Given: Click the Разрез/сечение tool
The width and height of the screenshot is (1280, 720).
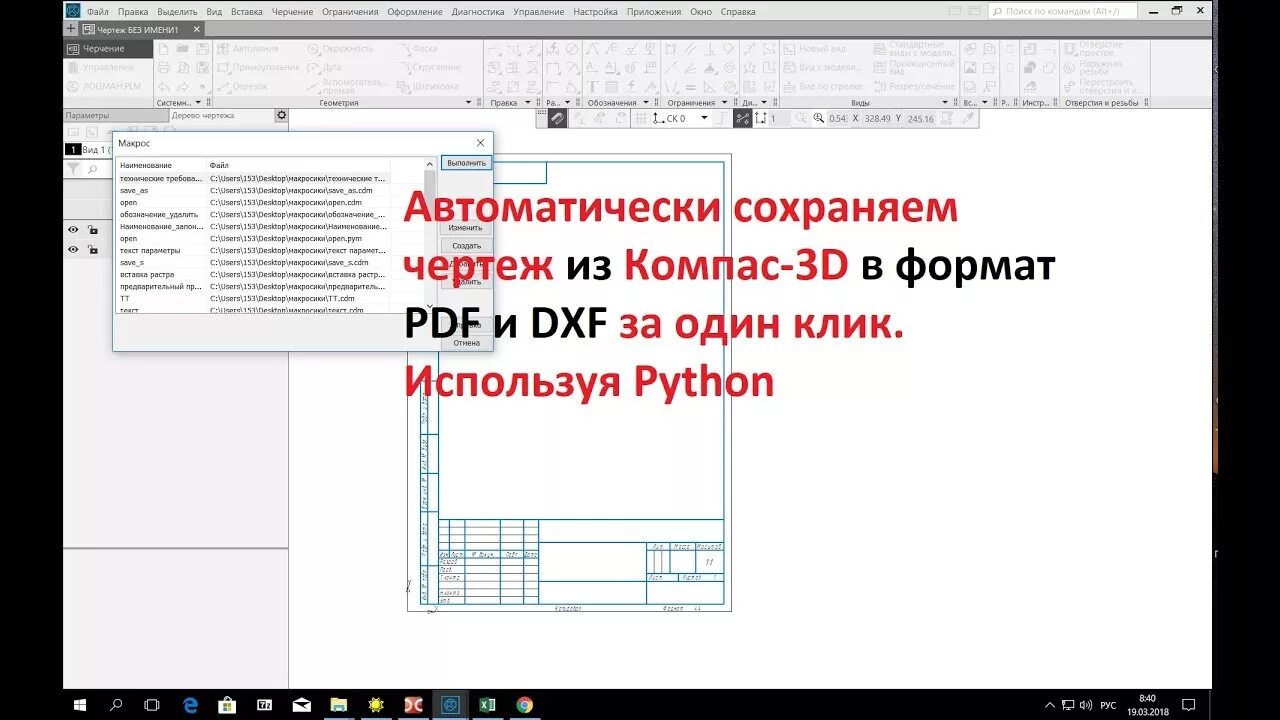Looking at the screenshot, I should [914, 86].
